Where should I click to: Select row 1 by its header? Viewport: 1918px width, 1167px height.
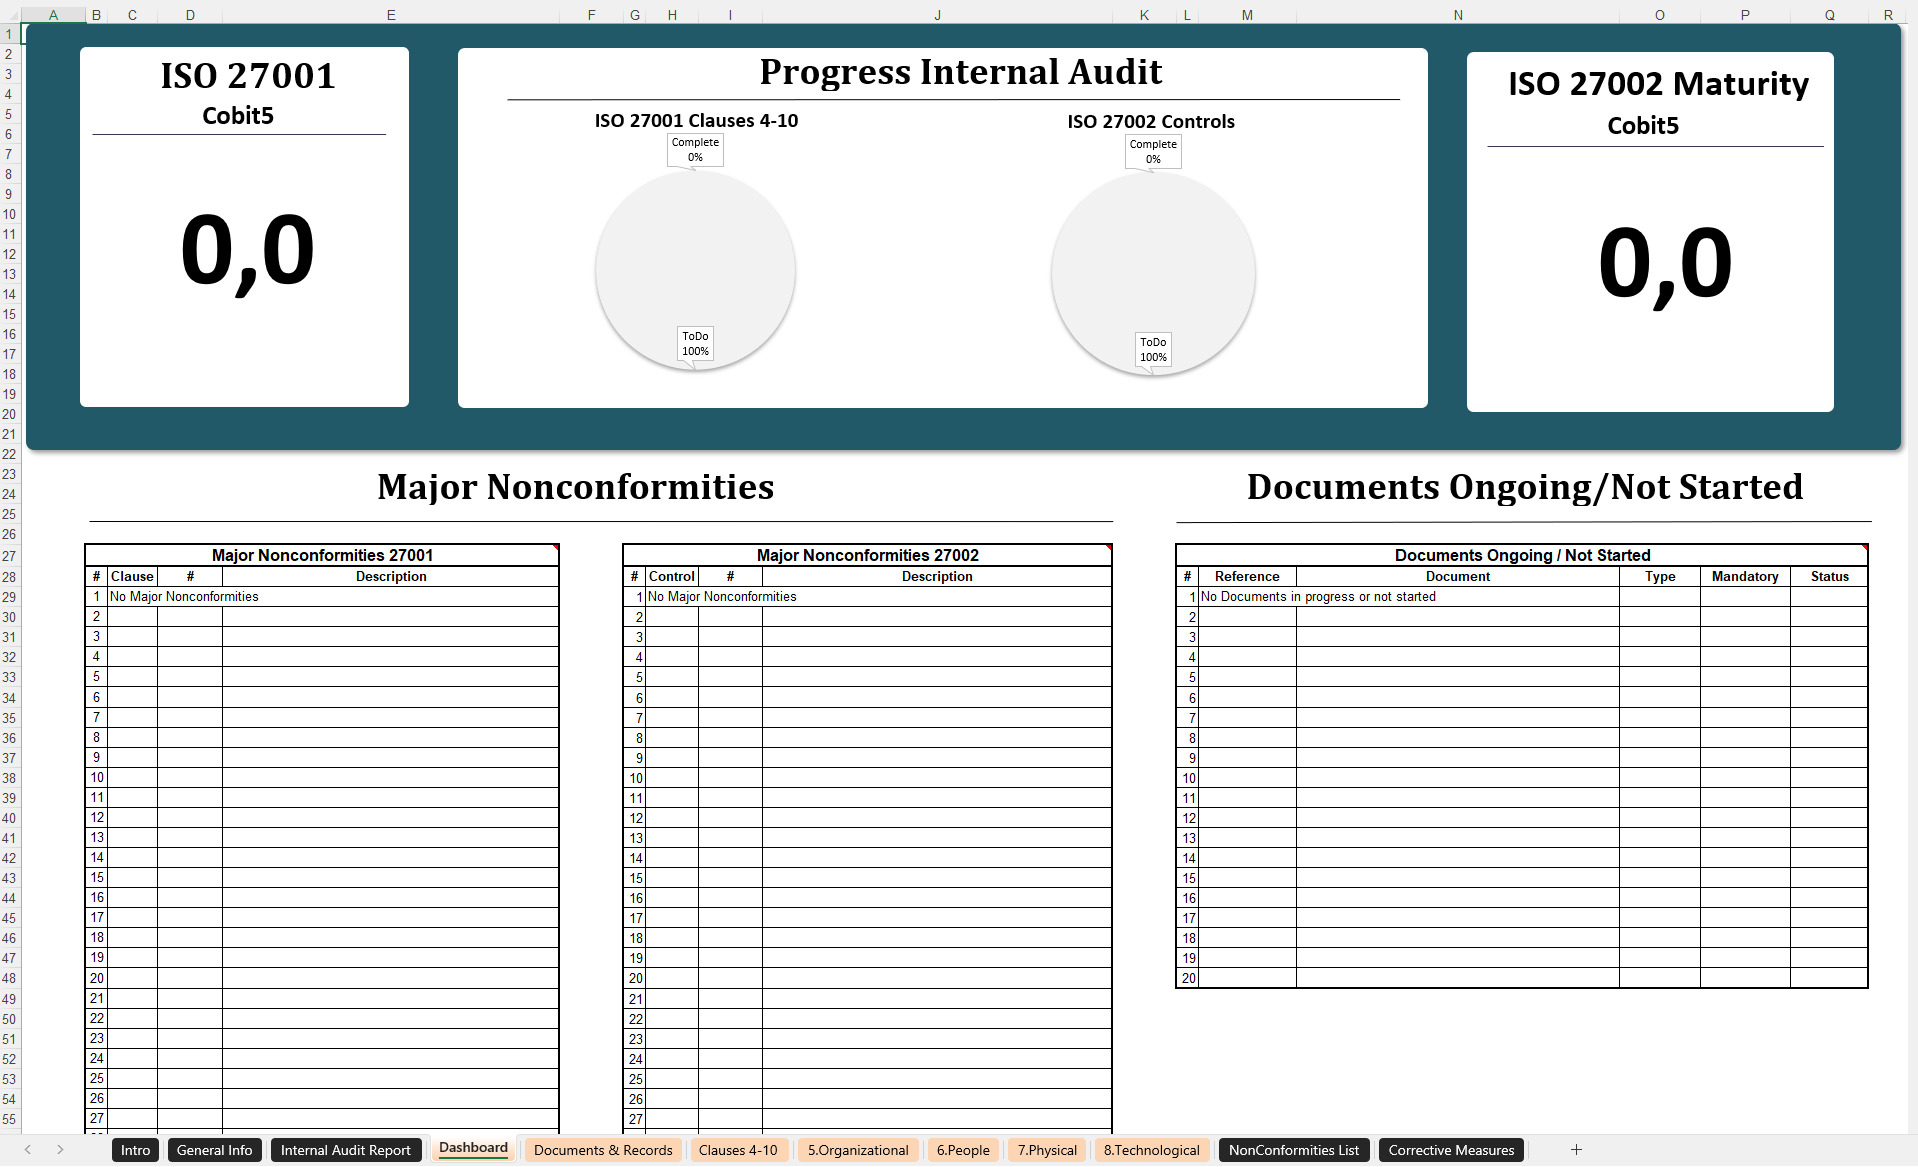pos(9,33)
